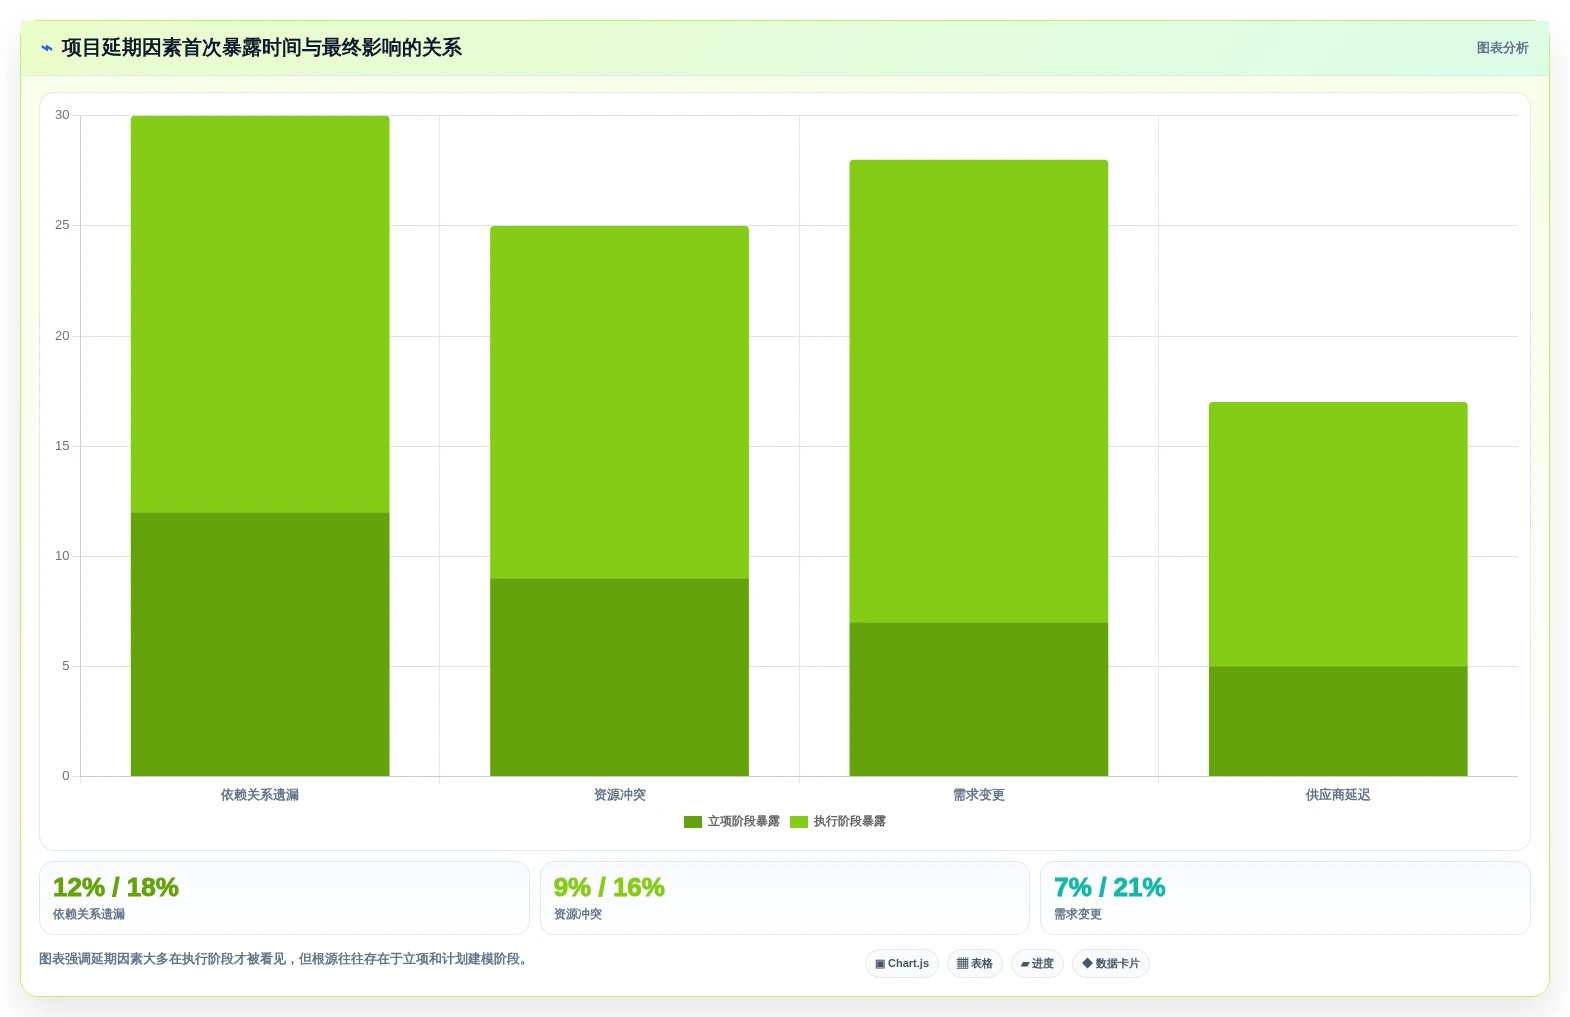This screenshot has height=1017, width=1570.
Task: Click the lightning icon beside the chart title
Action: click(46, 48)
